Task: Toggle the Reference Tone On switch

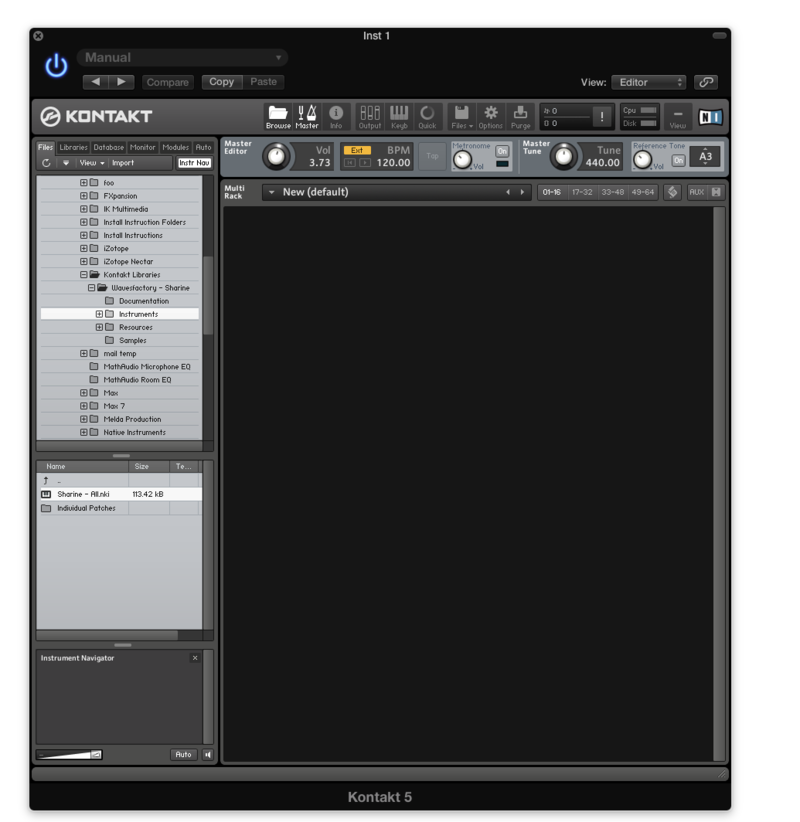Action: click(678, 160)
